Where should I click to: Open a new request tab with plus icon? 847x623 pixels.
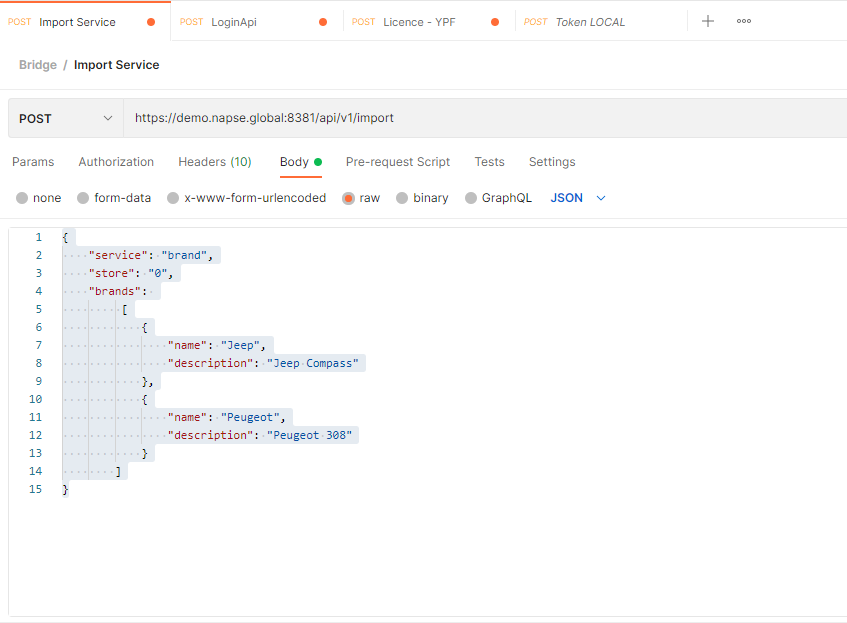[x=708, y=21]
